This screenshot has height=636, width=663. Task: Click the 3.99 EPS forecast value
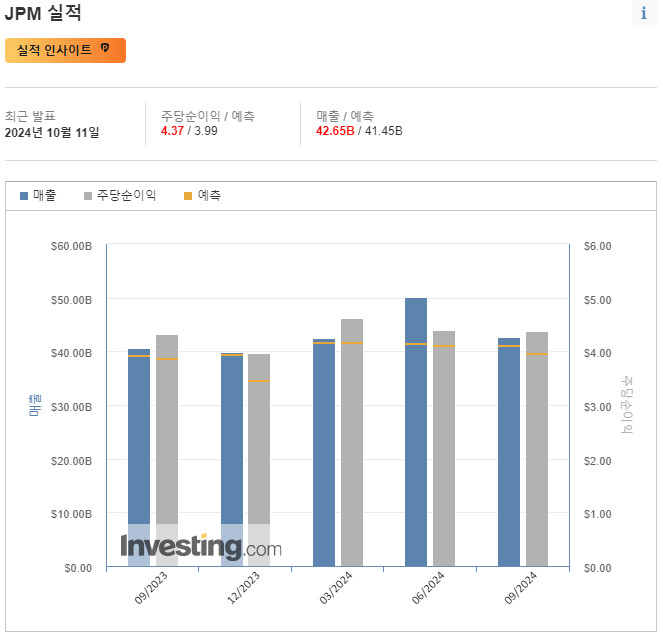click(x=206, y=131)
